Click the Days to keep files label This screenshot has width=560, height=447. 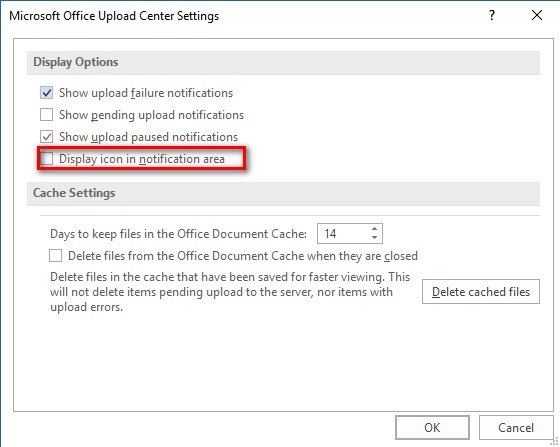coord(179,234)
